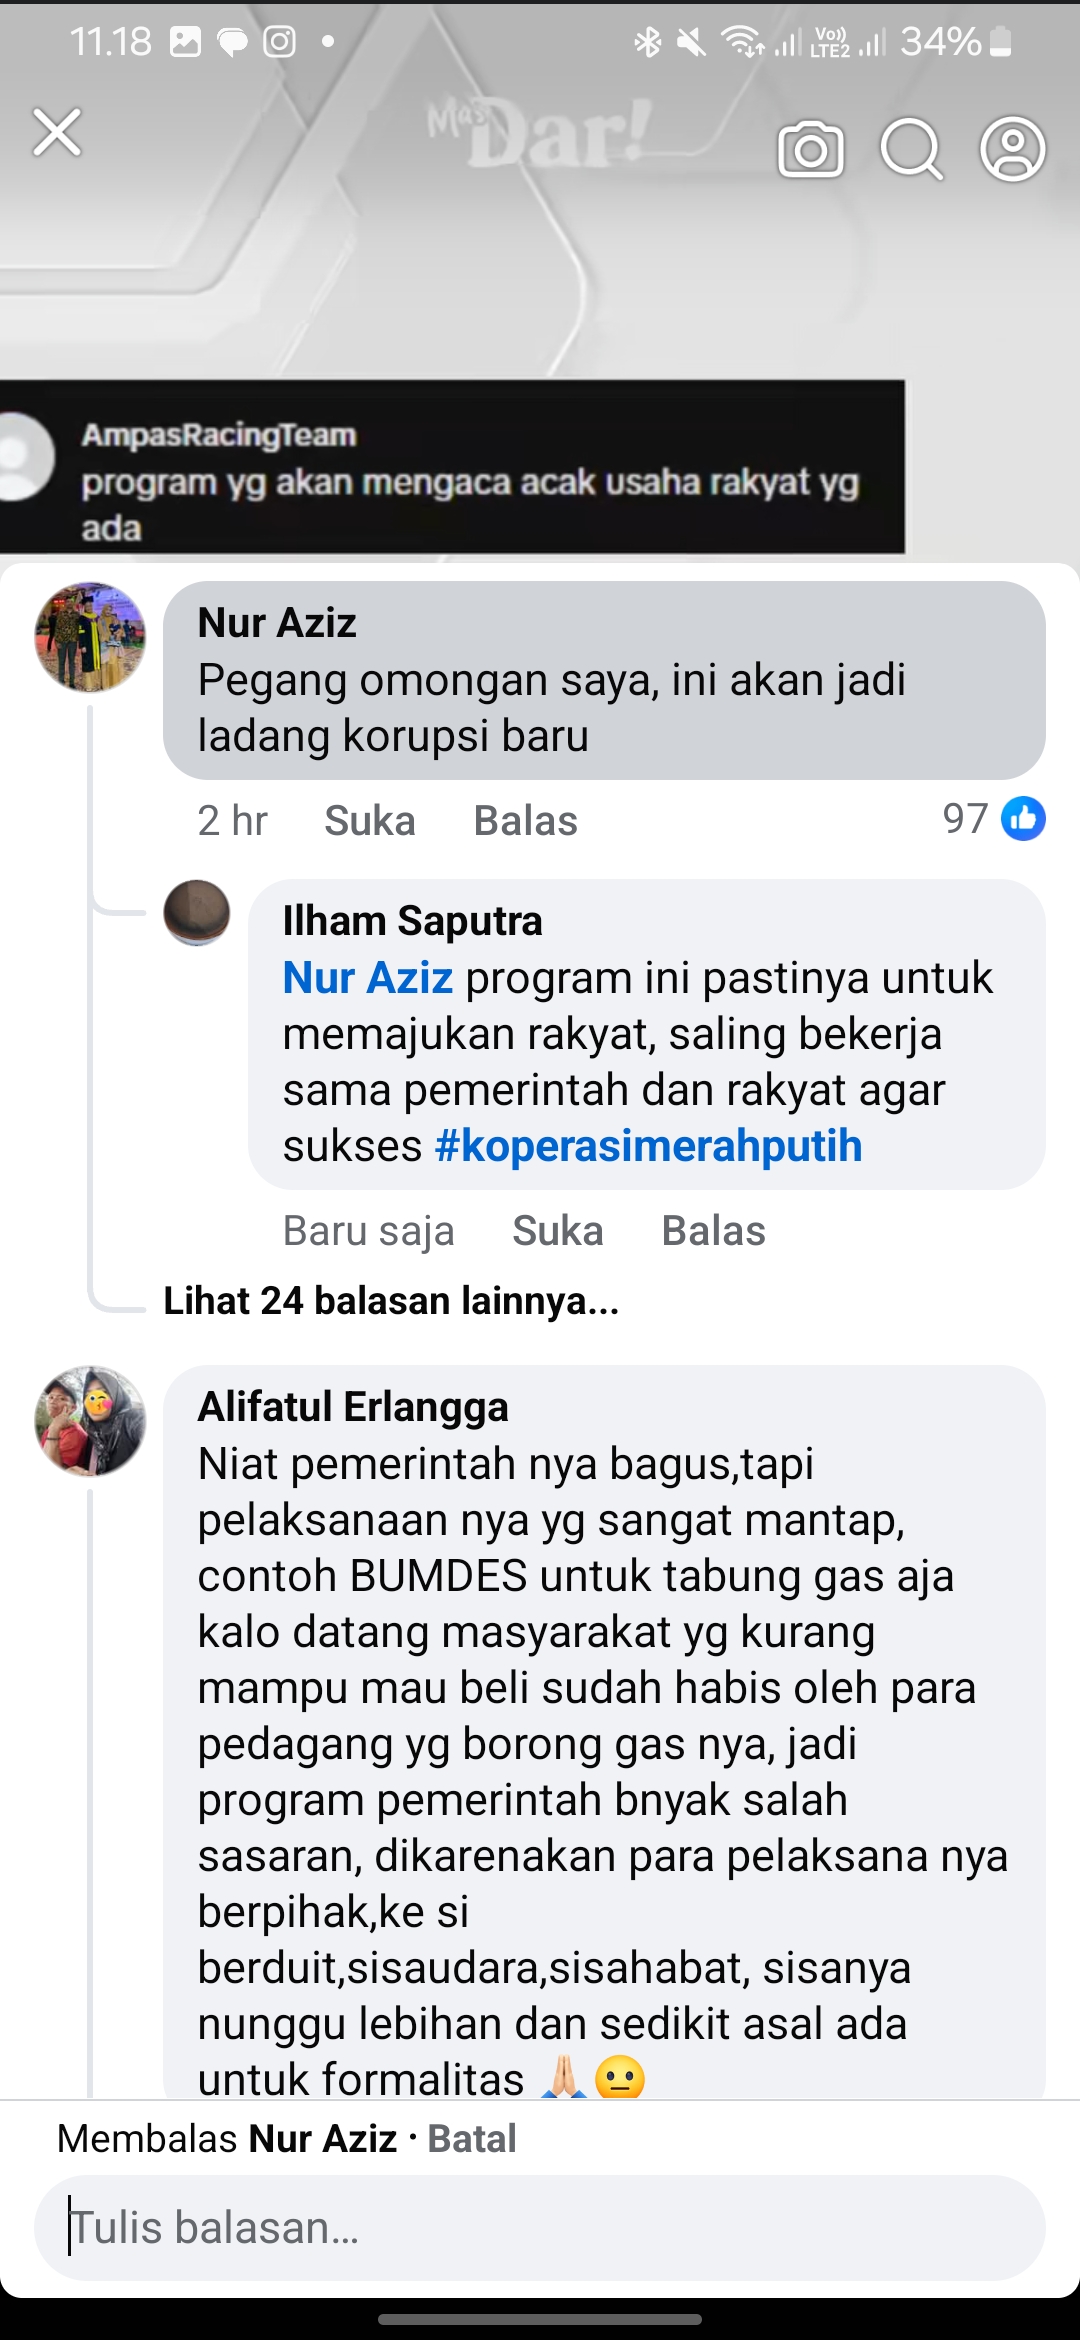Like Nur Aziz's comment with Suka
The image size is (1080, 2340).
[370, 821]
